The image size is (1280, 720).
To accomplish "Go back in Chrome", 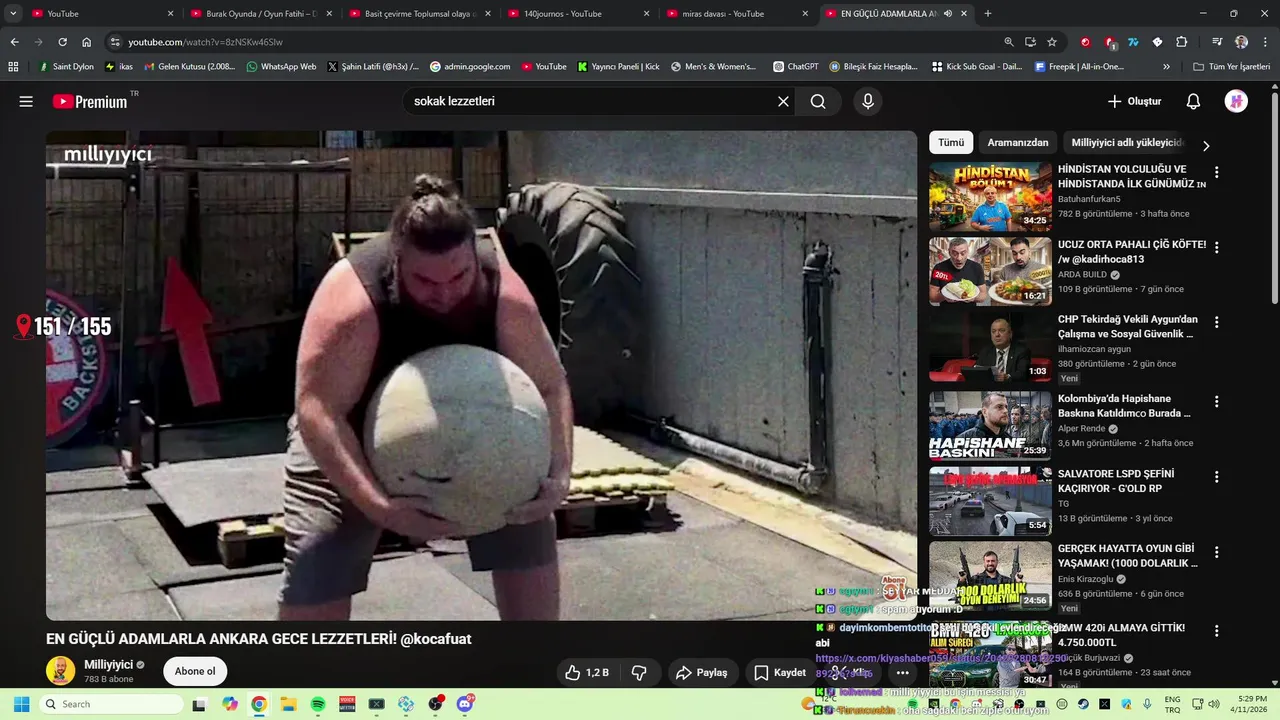I will pyautogui.click(x=14, y=42).
